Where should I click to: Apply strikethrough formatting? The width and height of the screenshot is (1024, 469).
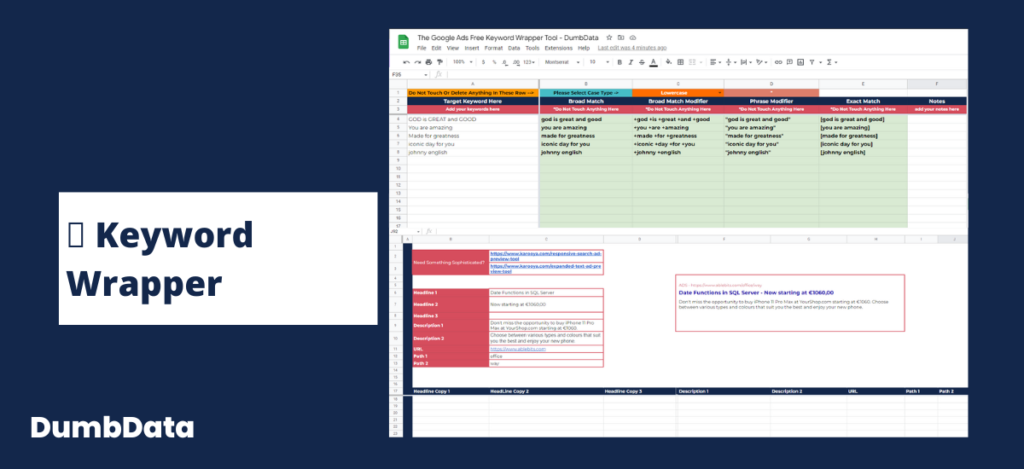coord(642,62)
